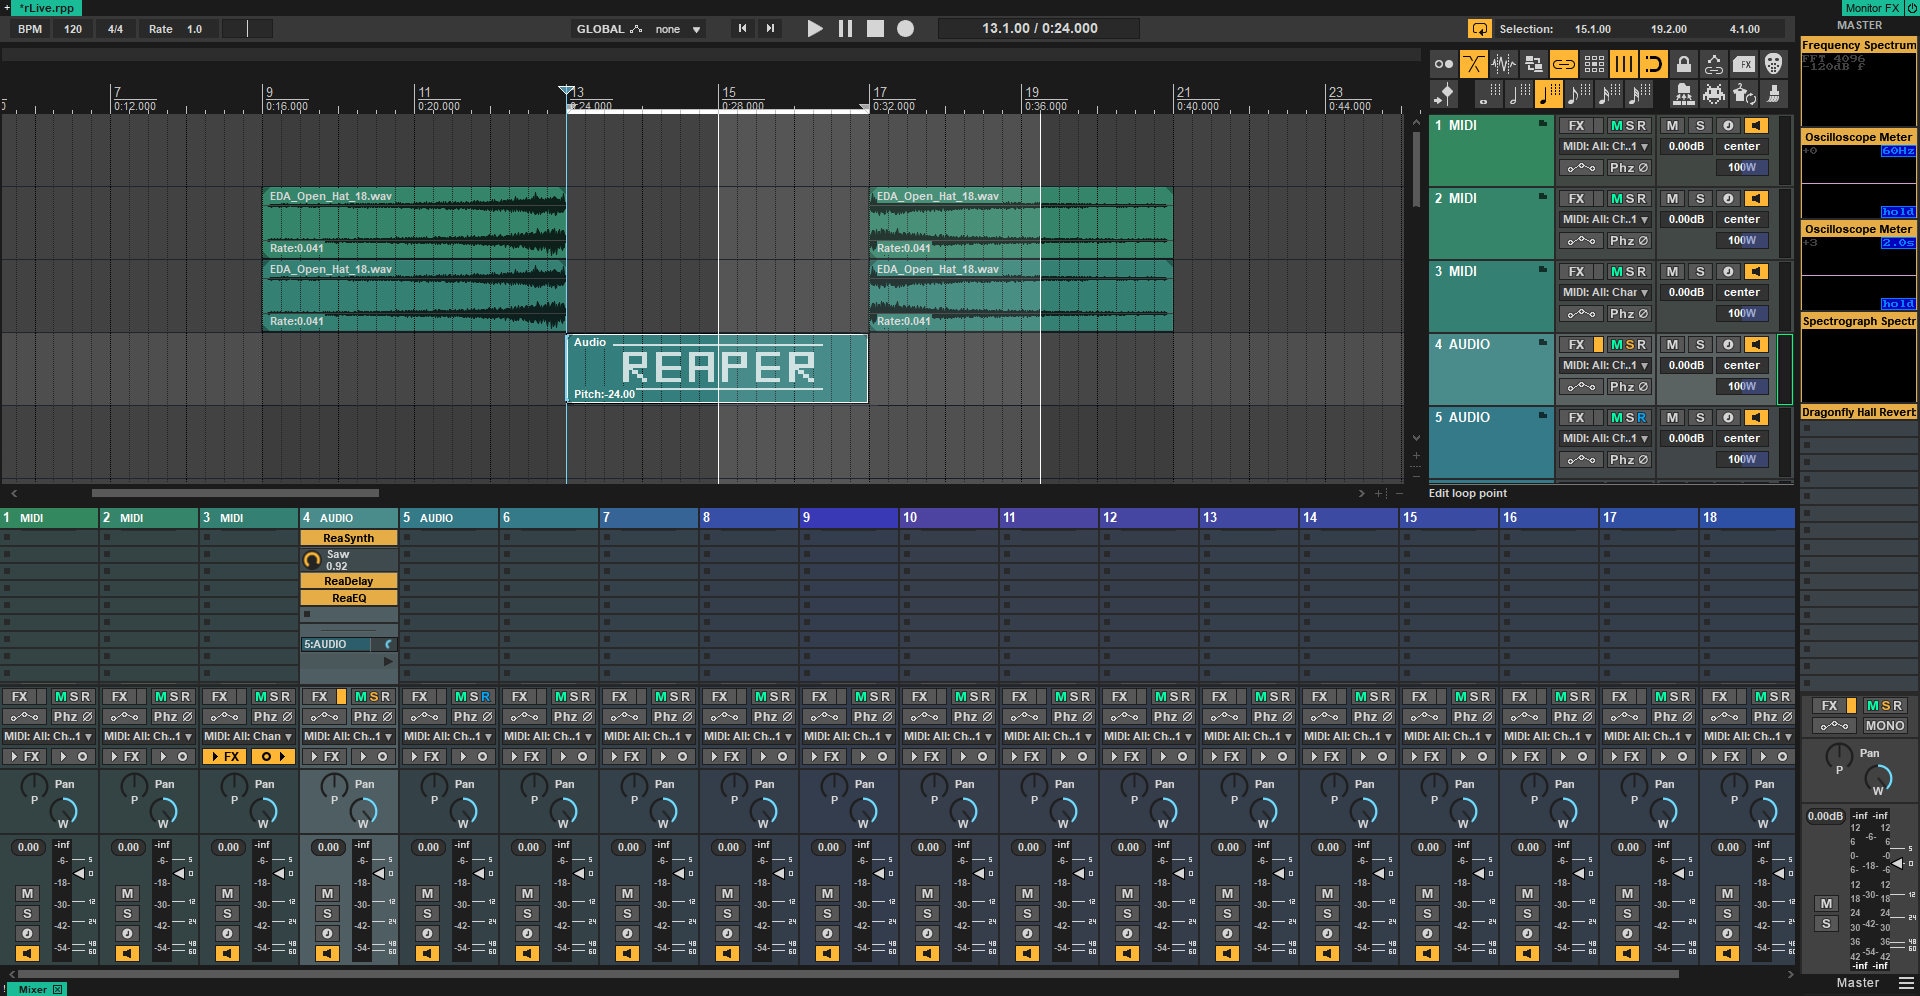
Task: Toggle record monitoring speaker on track 3 MIDI
Action: click(1756, 271)
